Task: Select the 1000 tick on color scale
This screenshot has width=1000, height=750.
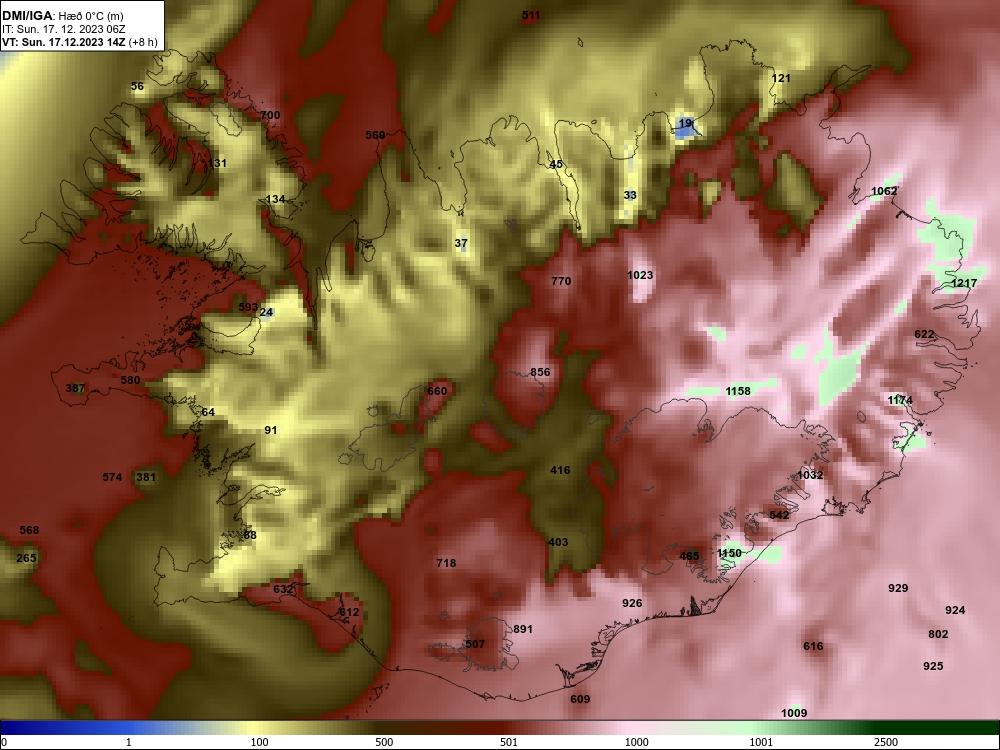Action: pyautogui.click(x=637, y=742)
